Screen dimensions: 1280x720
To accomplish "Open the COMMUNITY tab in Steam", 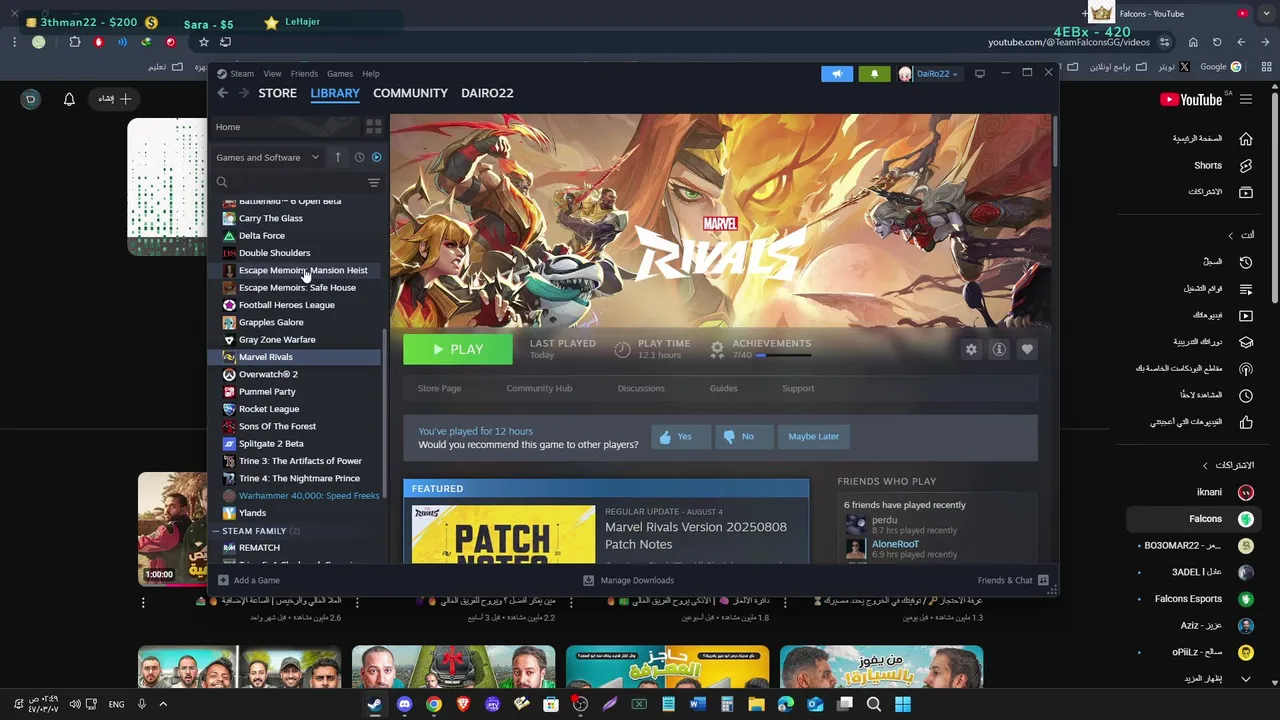I will tap(410, 93).
